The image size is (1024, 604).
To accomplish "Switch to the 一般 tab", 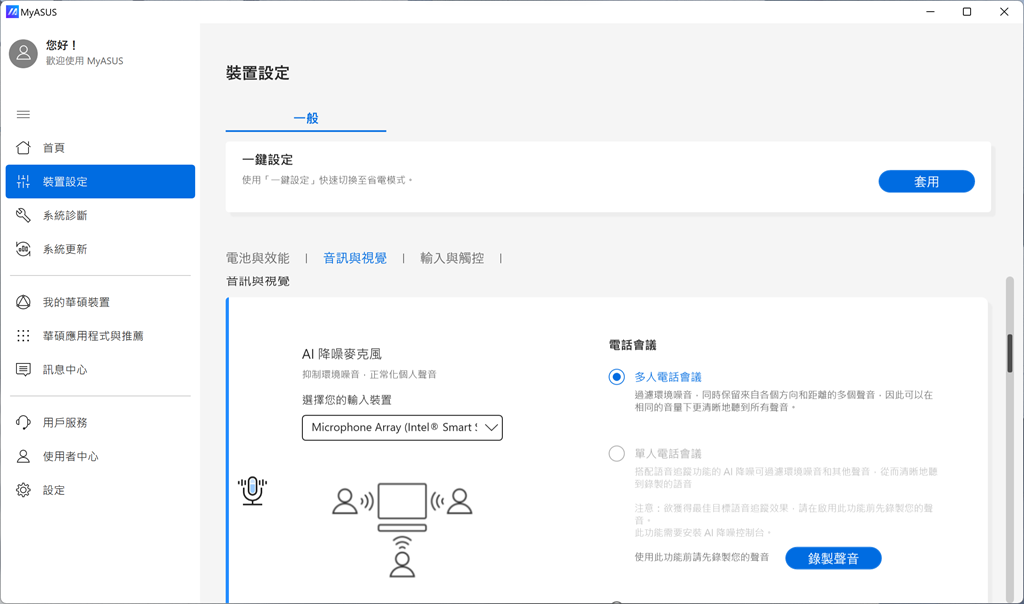I will [x=306, y=118].
